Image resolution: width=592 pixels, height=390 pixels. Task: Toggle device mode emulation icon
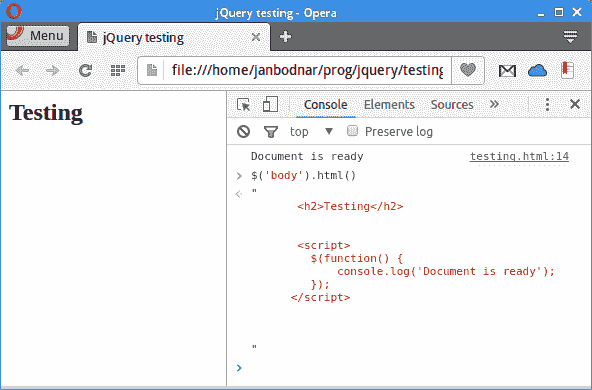click(x=270, y=105)
